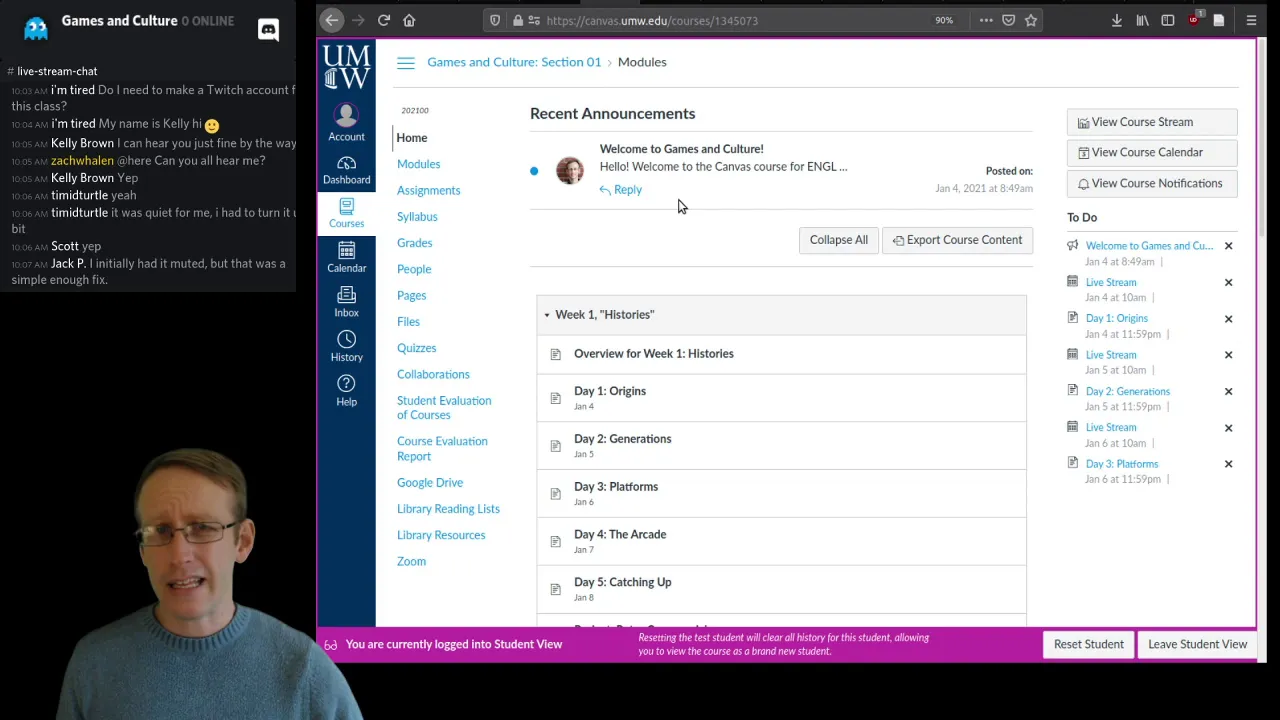Dismiss the Day 3: Platforms To Do item
This screenshot has width=1280, height=720.
[x=1228, y=464]
